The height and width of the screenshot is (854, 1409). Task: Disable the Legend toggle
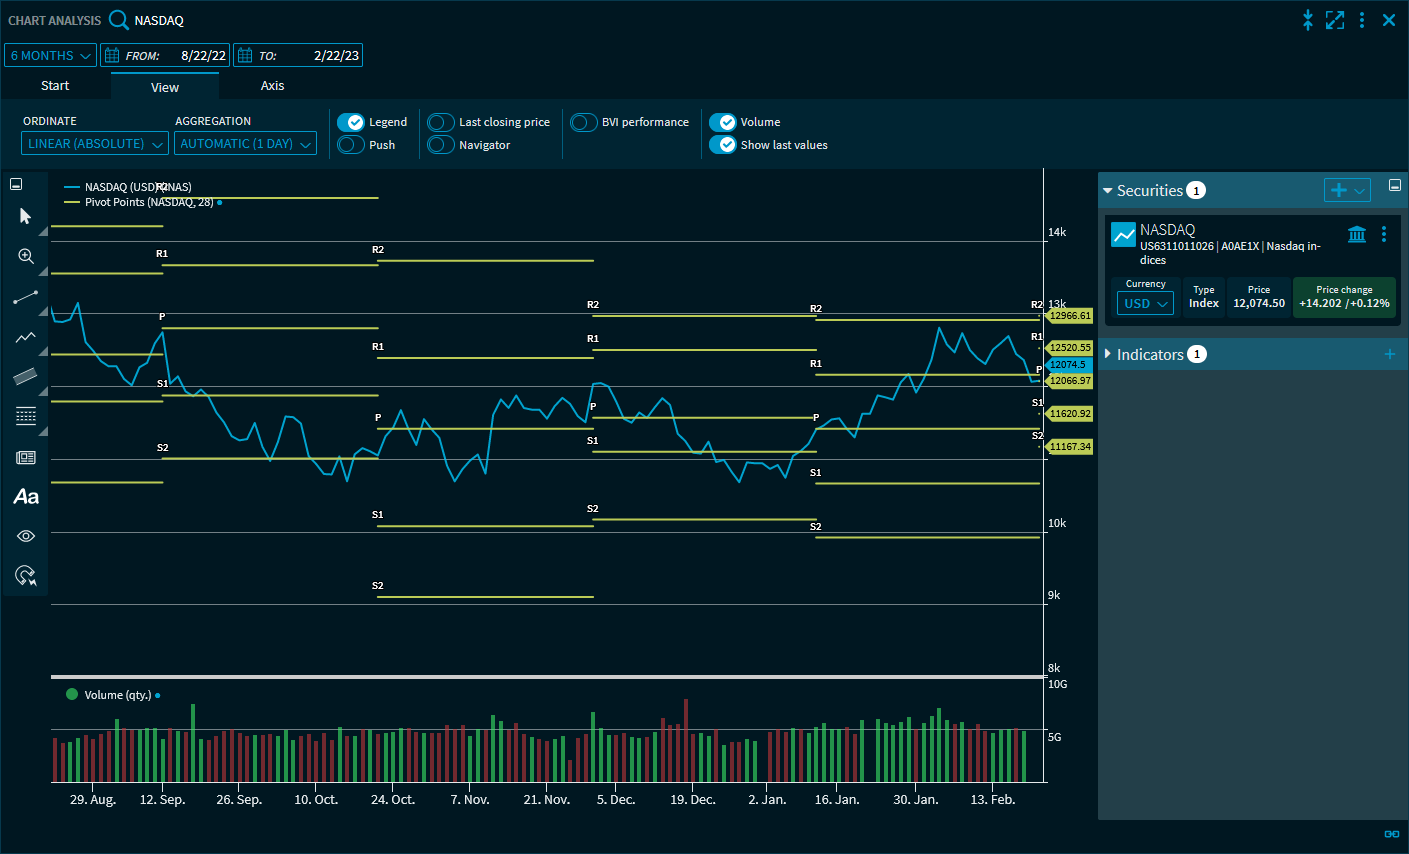click(351, 122)
